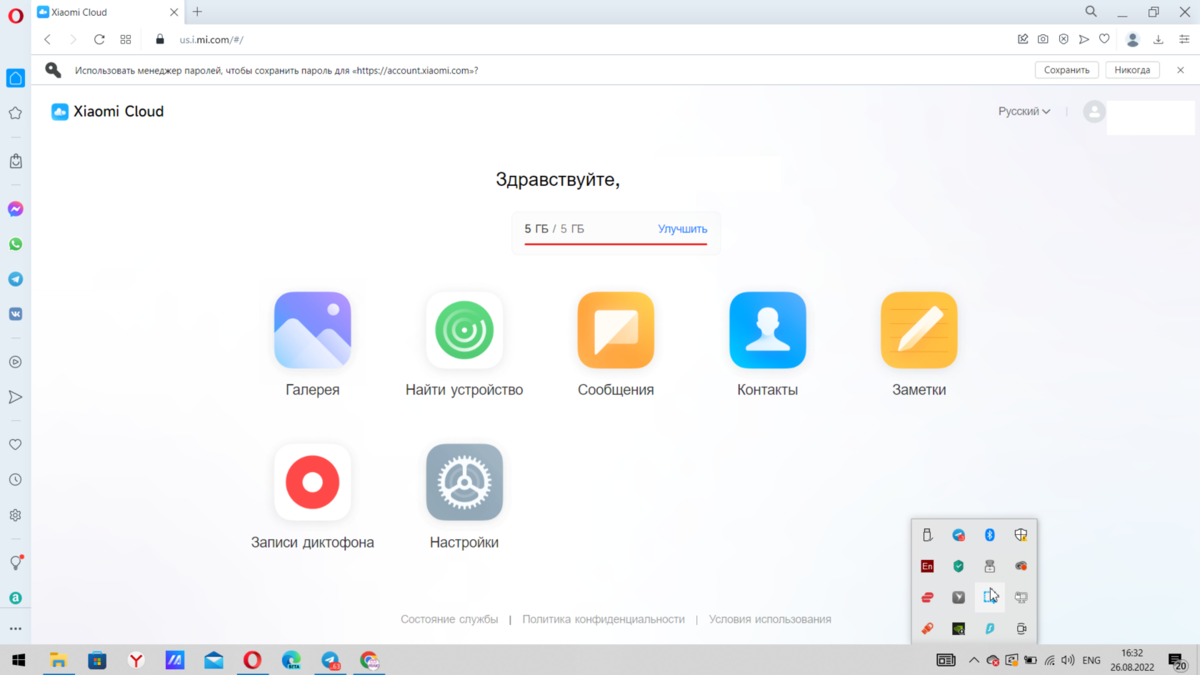Reload the current page
The height and width of the screenshot is (675, 1200).
pos(99,40)
